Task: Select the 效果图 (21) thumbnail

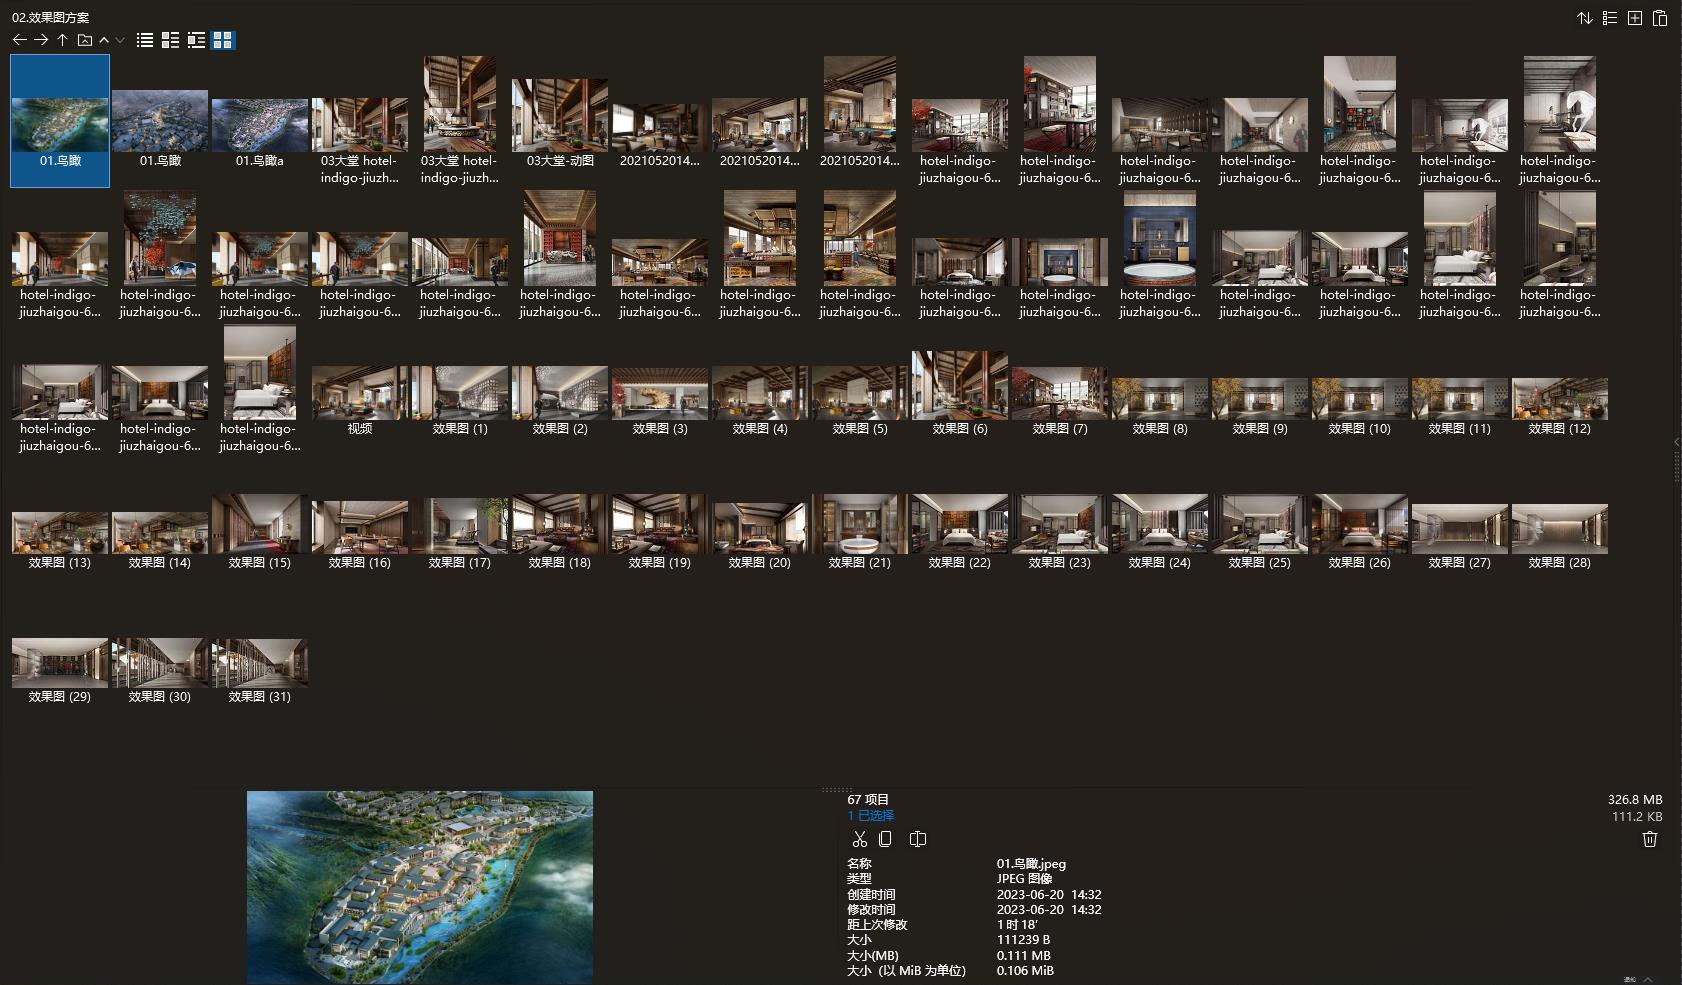Action: click(x=860, y=532)
